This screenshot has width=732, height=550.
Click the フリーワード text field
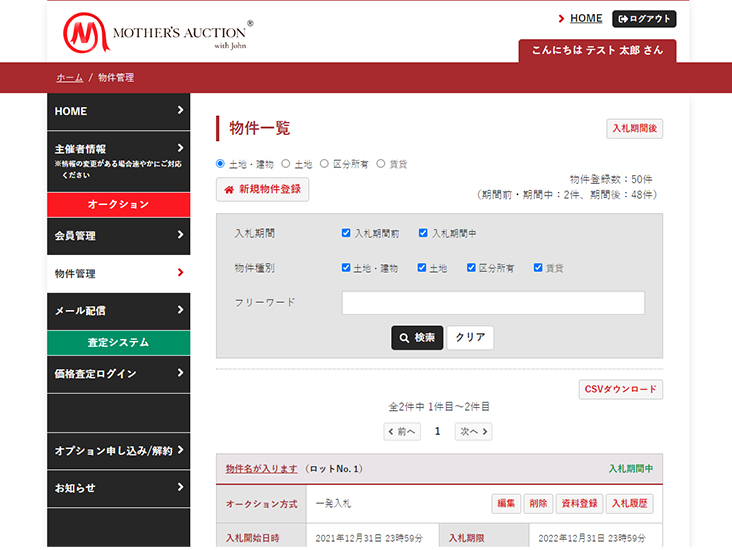493,303
